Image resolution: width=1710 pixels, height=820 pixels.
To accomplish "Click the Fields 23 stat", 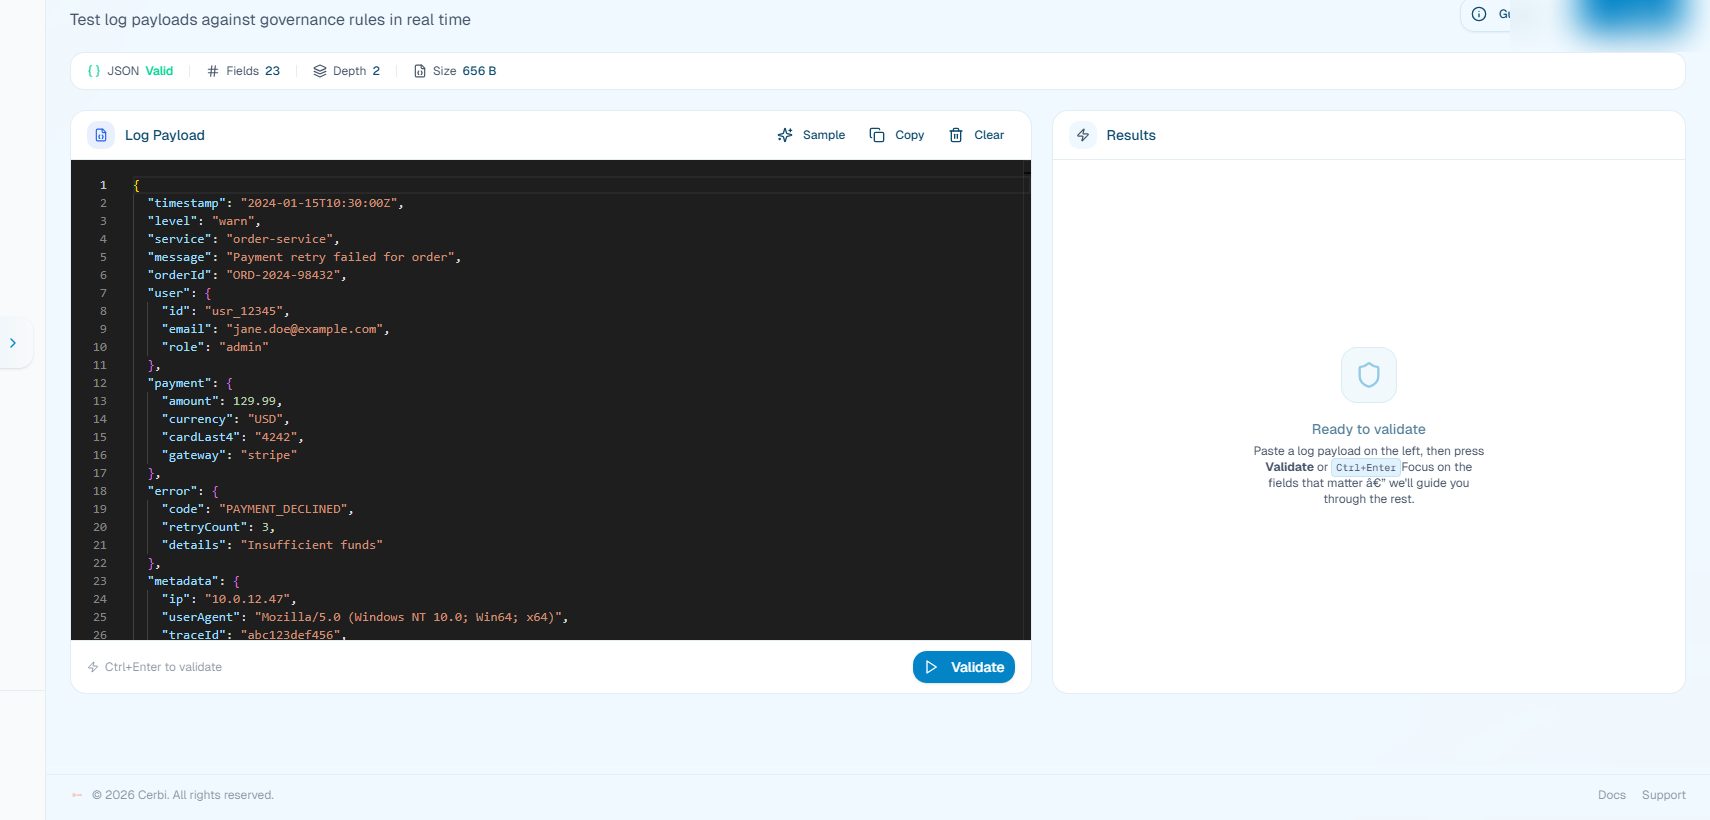I will click(243, 71).
